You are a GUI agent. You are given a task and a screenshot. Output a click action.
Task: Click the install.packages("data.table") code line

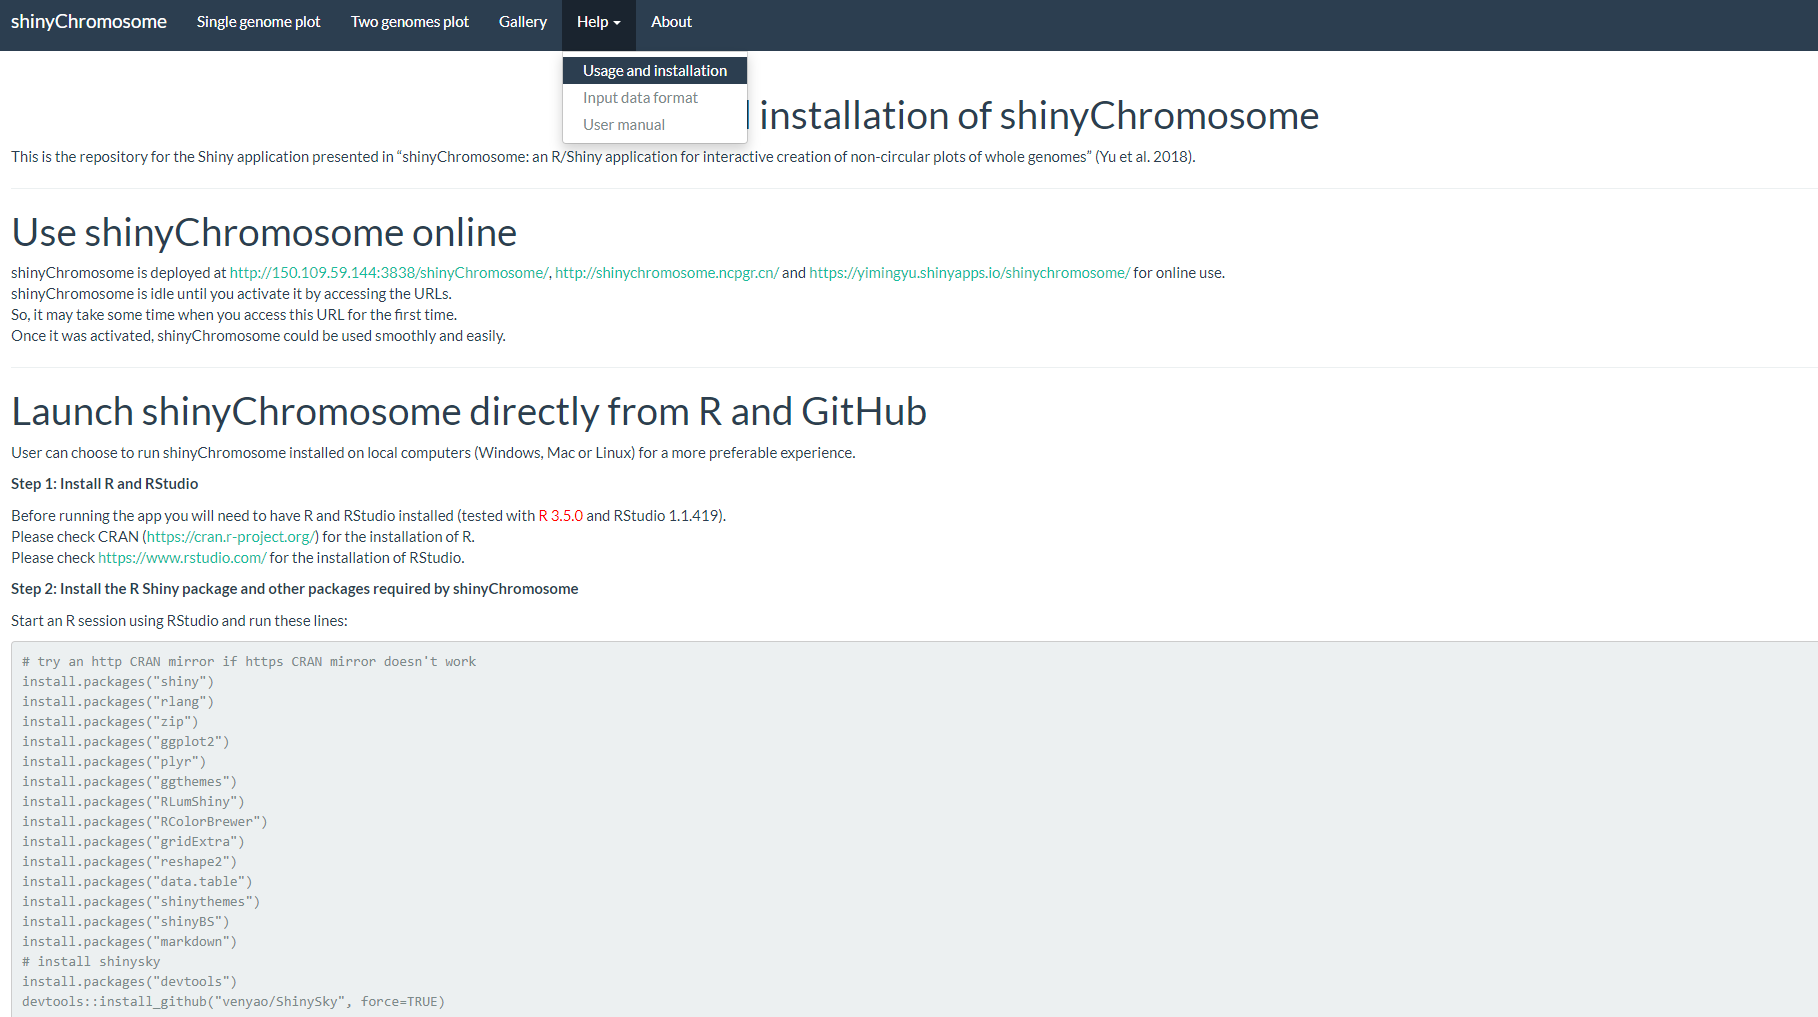tap(137, 882)
